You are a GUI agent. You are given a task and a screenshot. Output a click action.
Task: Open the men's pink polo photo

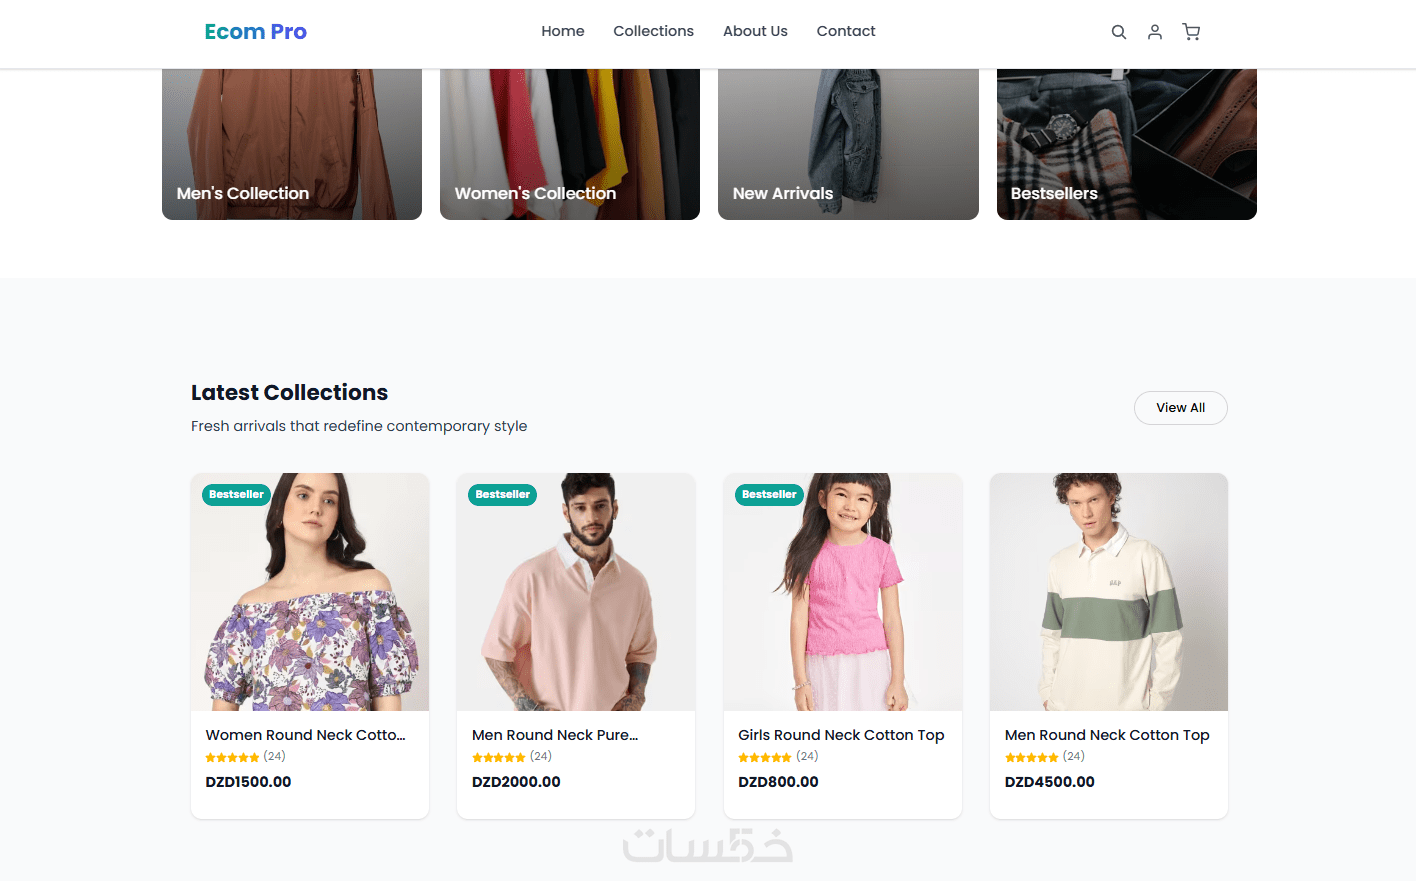click(576, 600)
